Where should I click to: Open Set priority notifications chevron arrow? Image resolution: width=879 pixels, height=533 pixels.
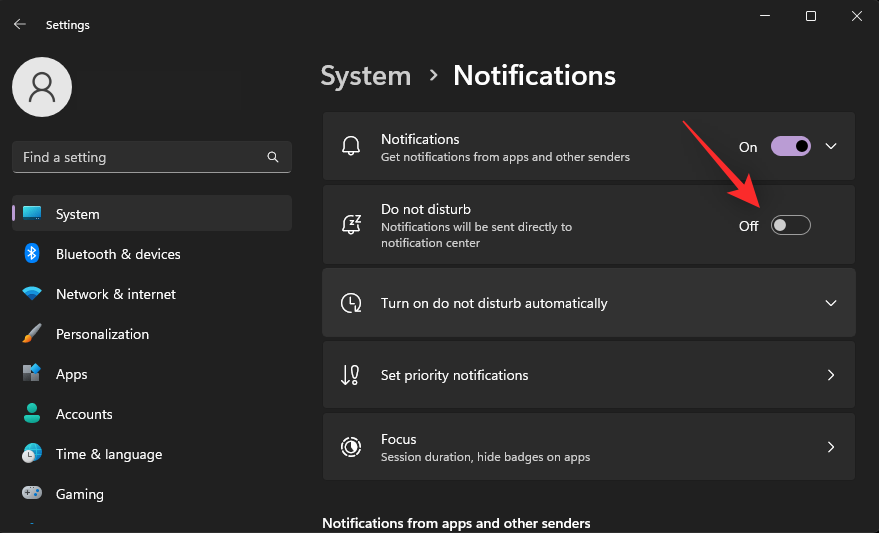coord(831,375)
